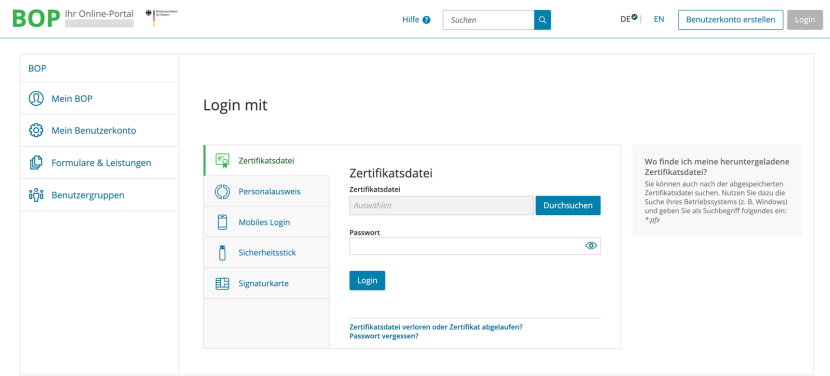
Task: Open the Mobiles Login tab
Action: (x=266, y=222)
